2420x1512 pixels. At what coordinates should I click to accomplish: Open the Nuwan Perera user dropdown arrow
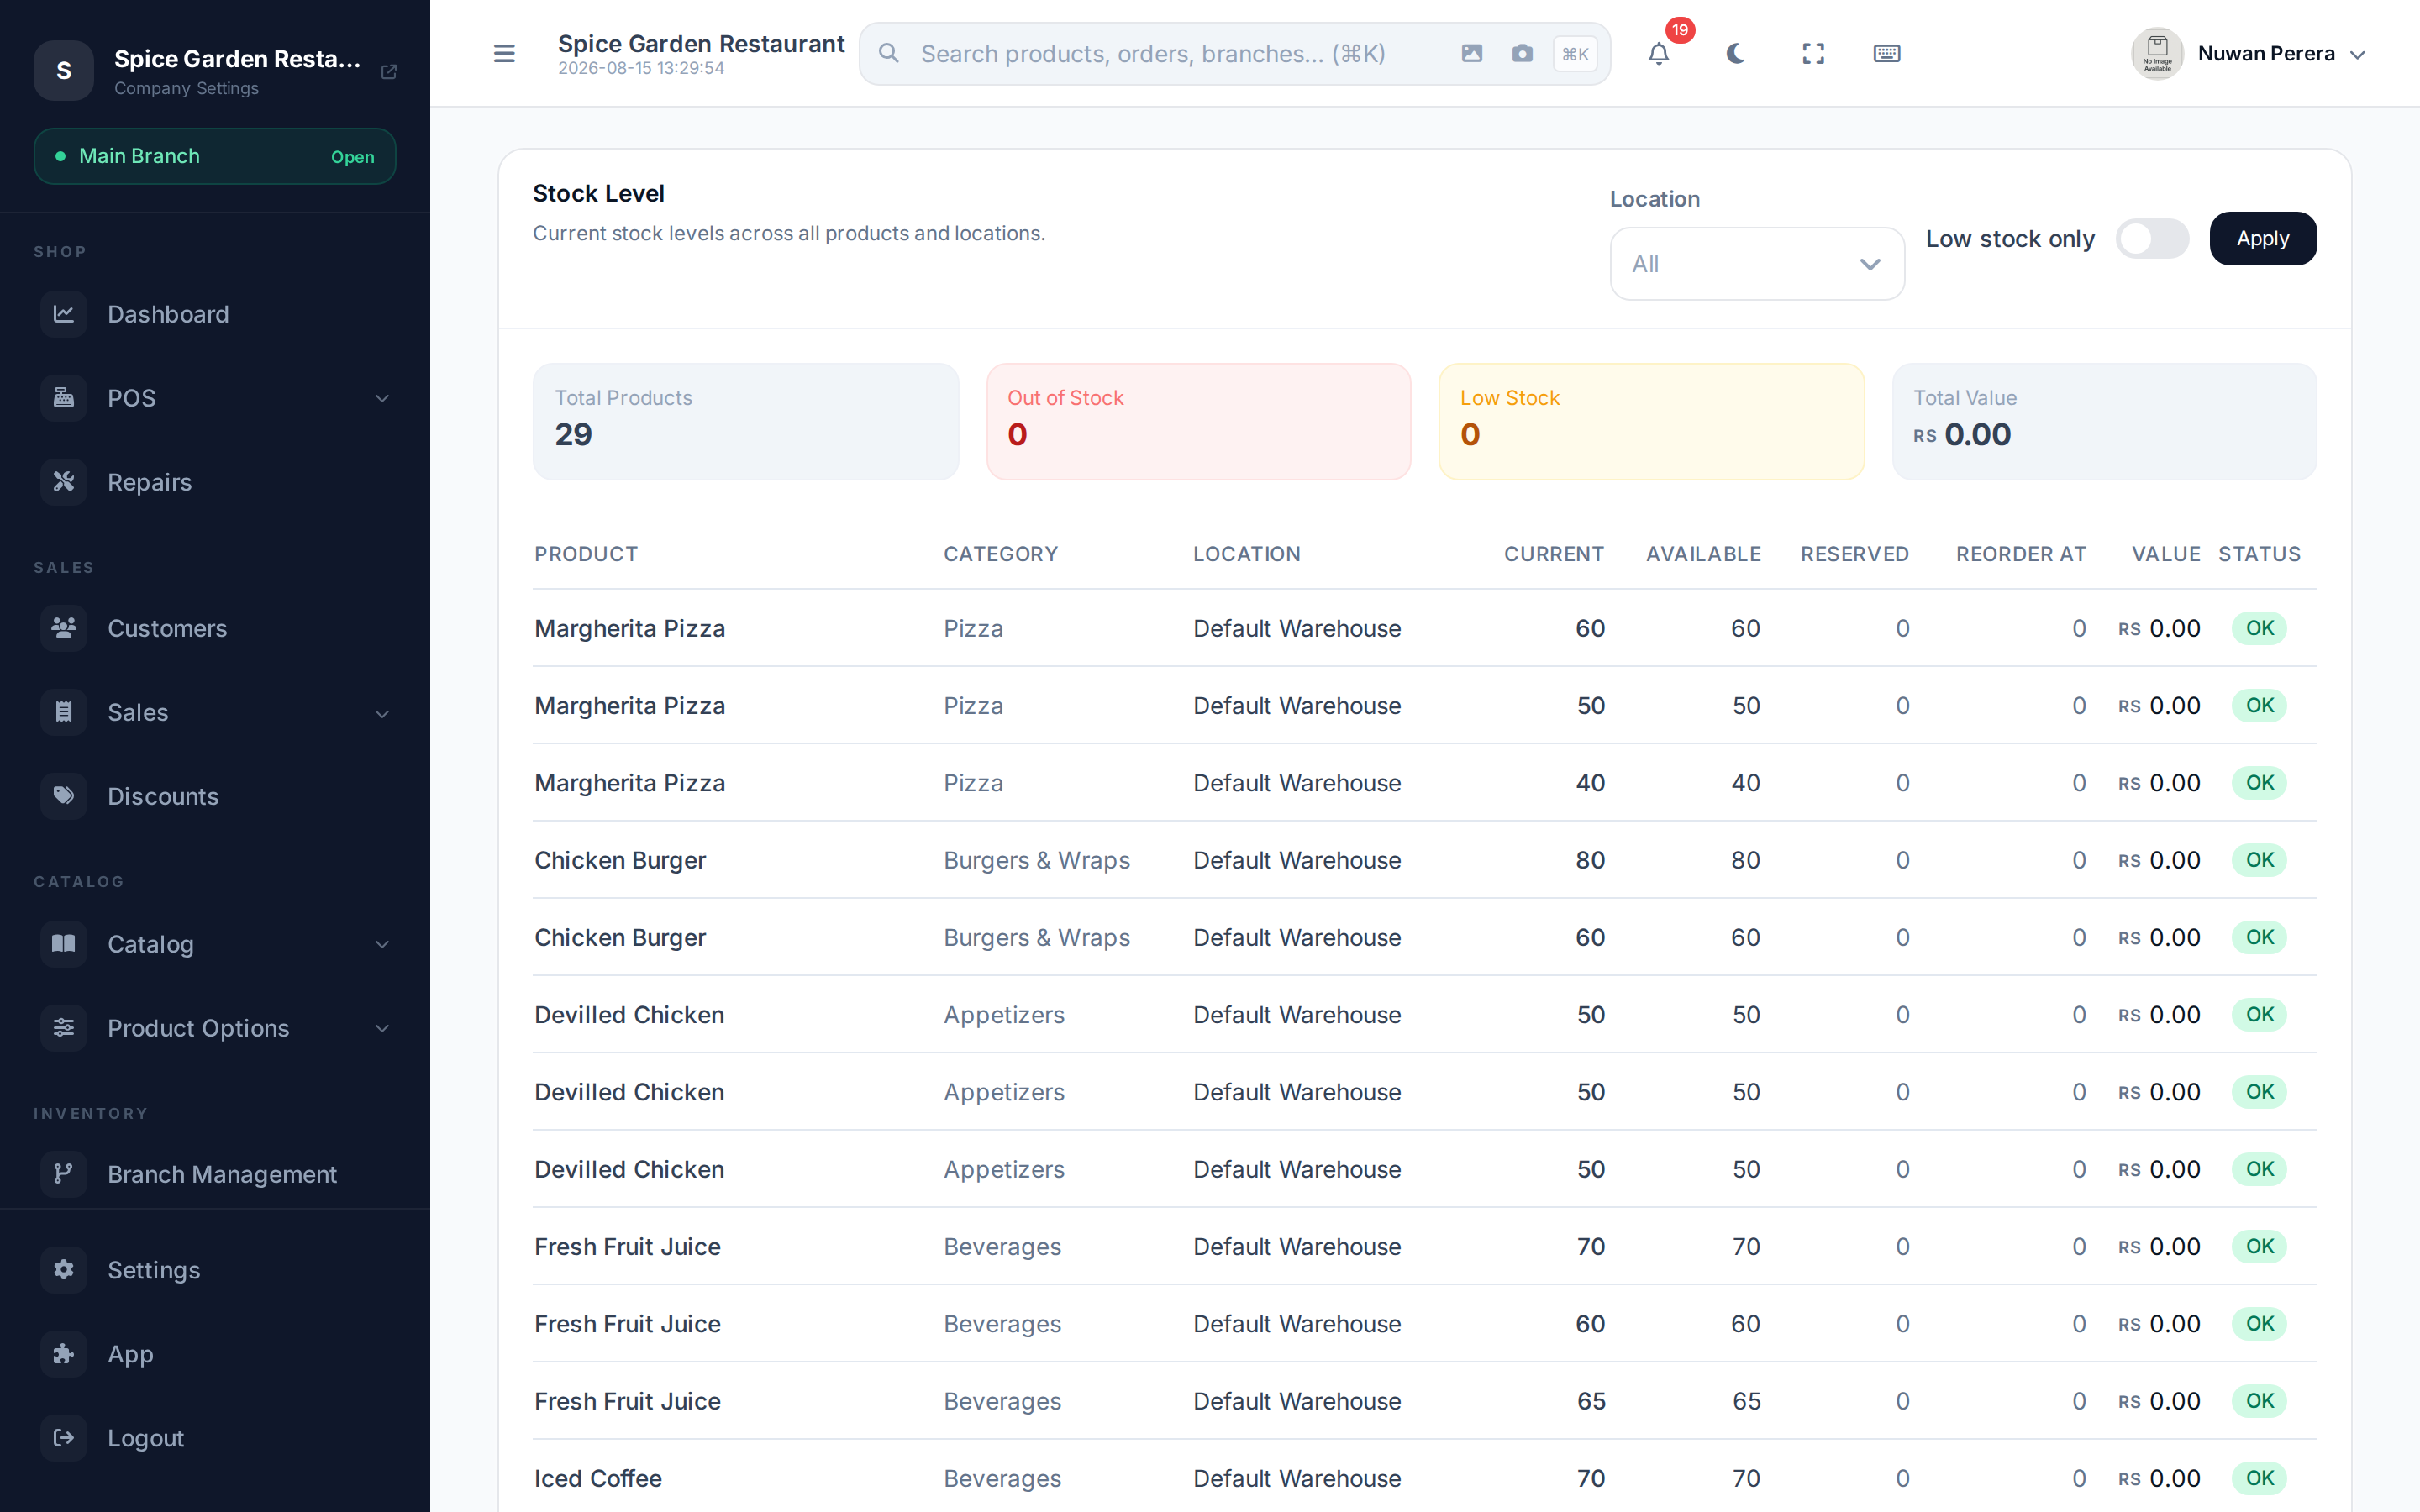[2358, 55]
